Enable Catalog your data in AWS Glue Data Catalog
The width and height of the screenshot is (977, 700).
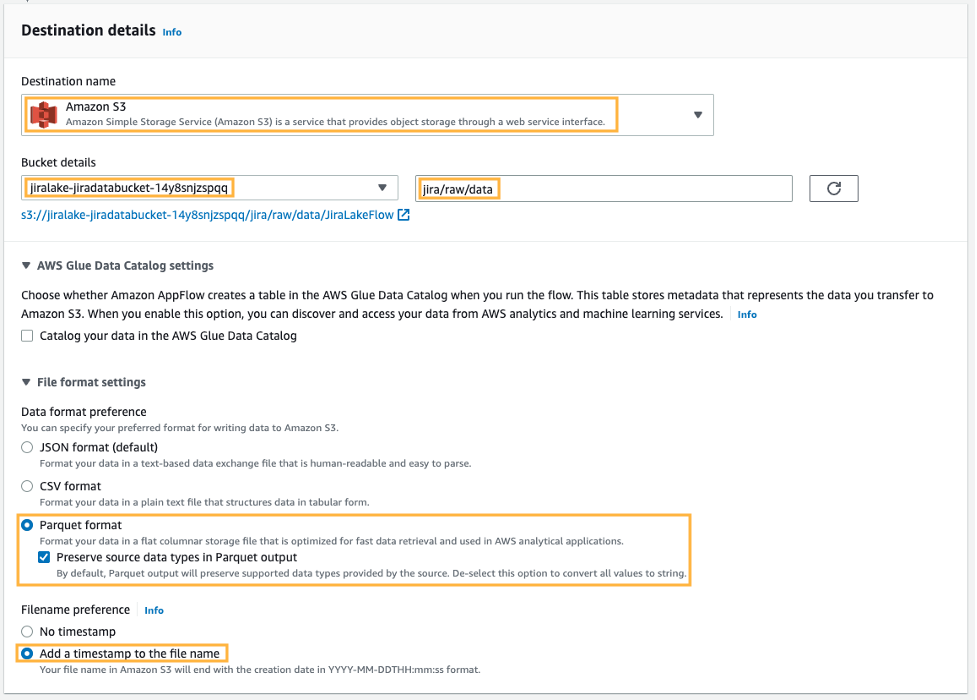[x=26, y=336]
